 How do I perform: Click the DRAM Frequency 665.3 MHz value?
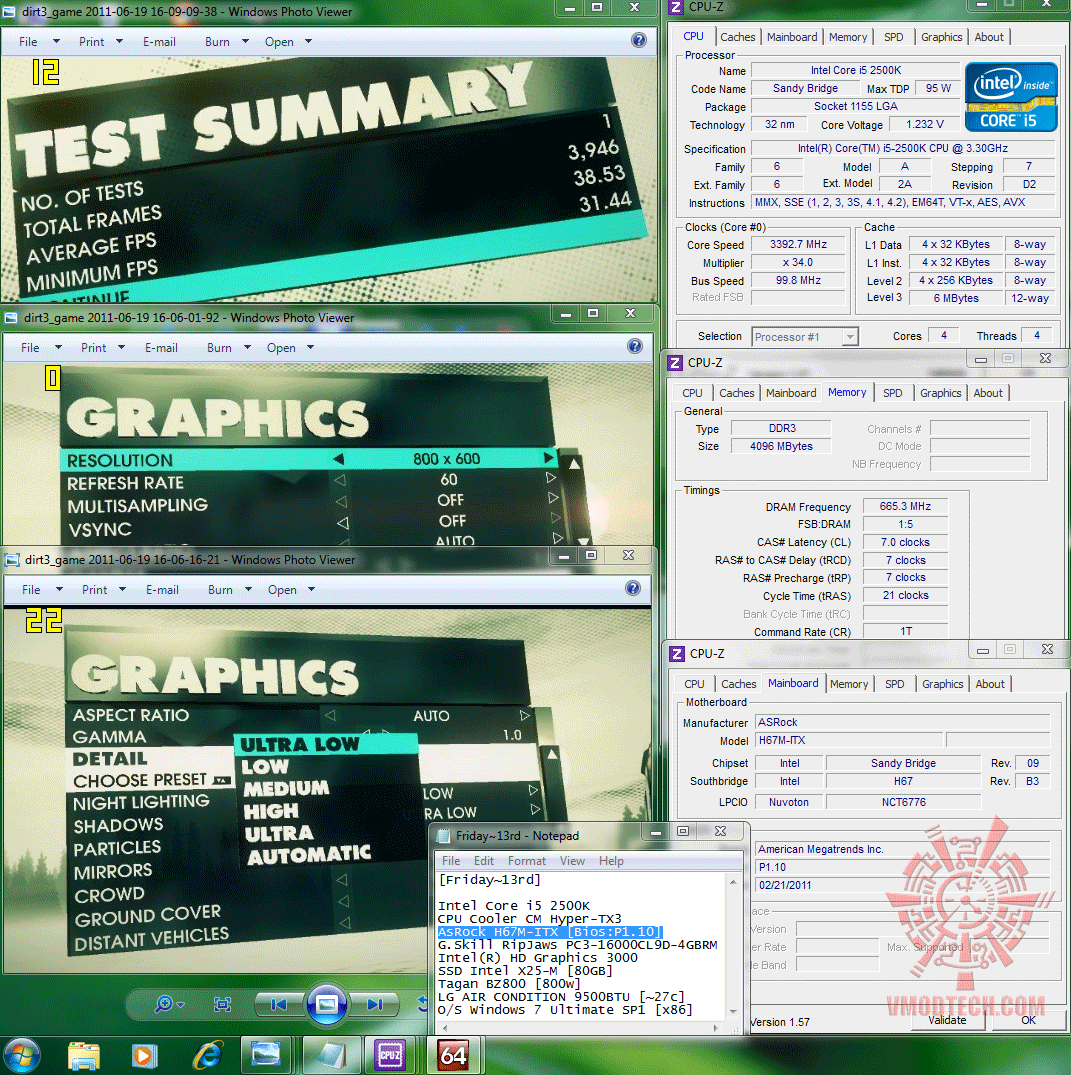click(905, 506)
